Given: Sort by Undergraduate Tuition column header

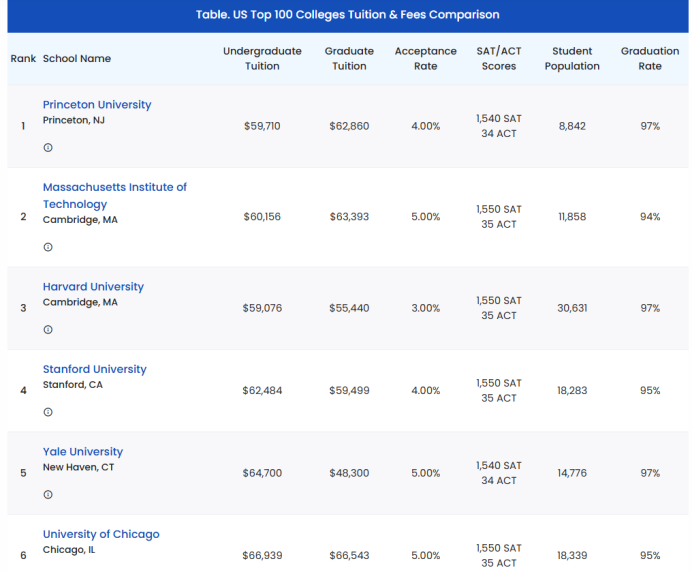Looking at the screenshot, I should click(262, 58).
